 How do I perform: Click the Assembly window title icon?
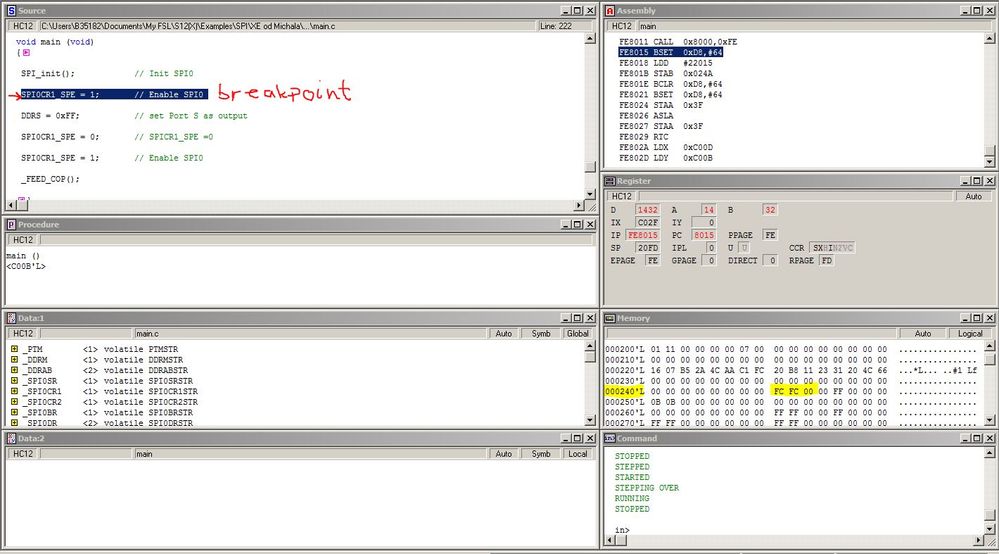[x=610, y=11]
